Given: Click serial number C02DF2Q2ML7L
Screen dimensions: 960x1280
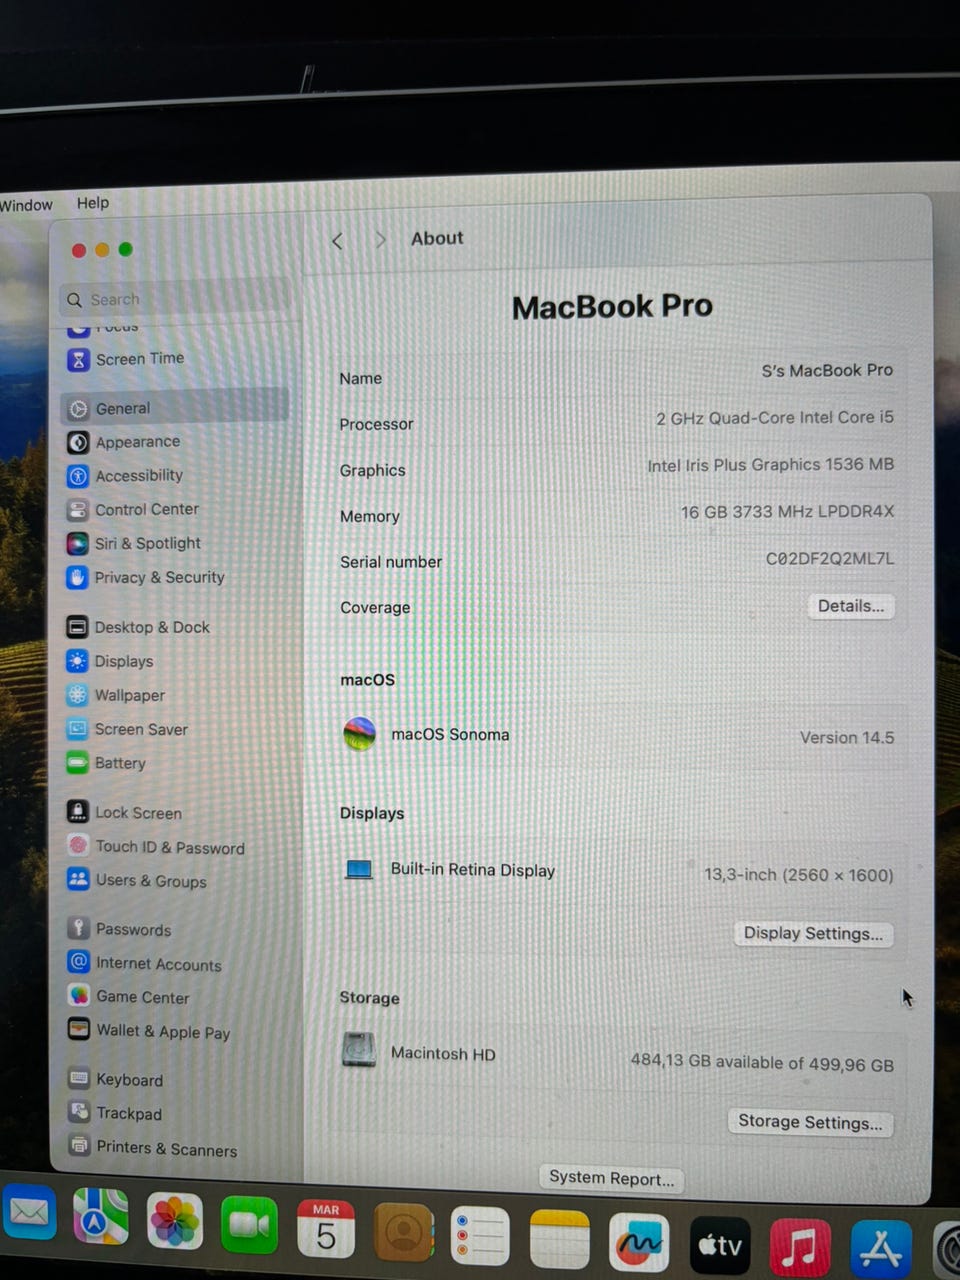Looking at the screenshot, I should click(830, 559).
